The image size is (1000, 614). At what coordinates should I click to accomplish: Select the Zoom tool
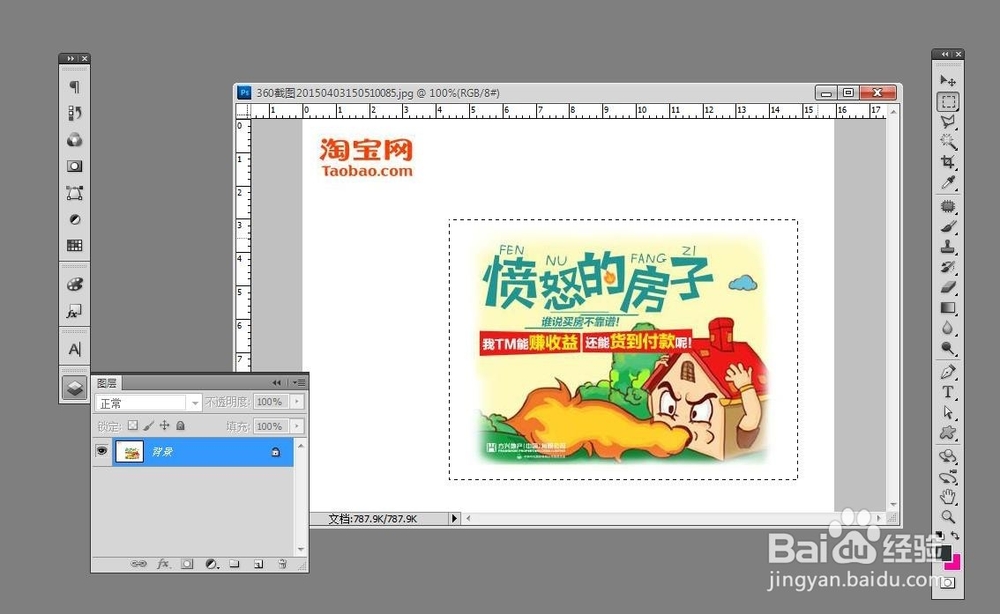948,516
